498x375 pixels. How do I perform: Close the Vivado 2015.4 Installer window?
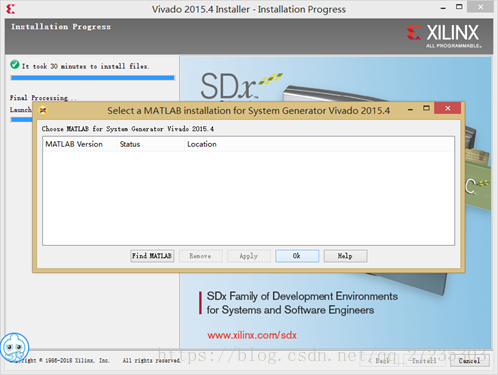(x=480, y=7)
